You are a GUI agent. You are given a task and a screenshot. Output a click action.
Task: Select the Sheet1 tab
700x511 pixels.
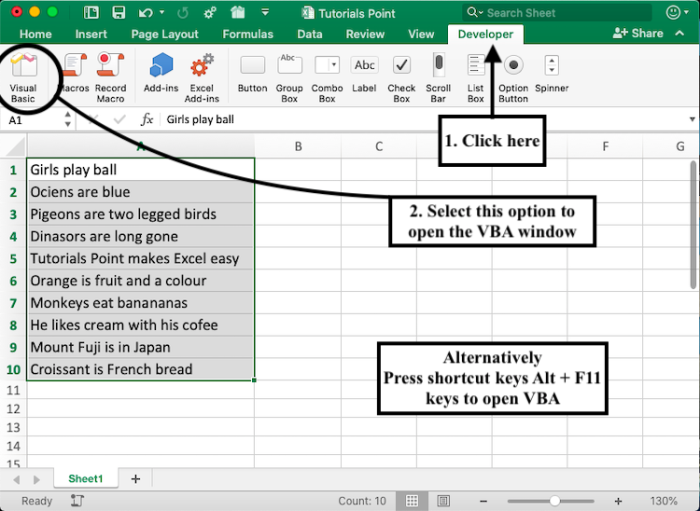[86, 478]
